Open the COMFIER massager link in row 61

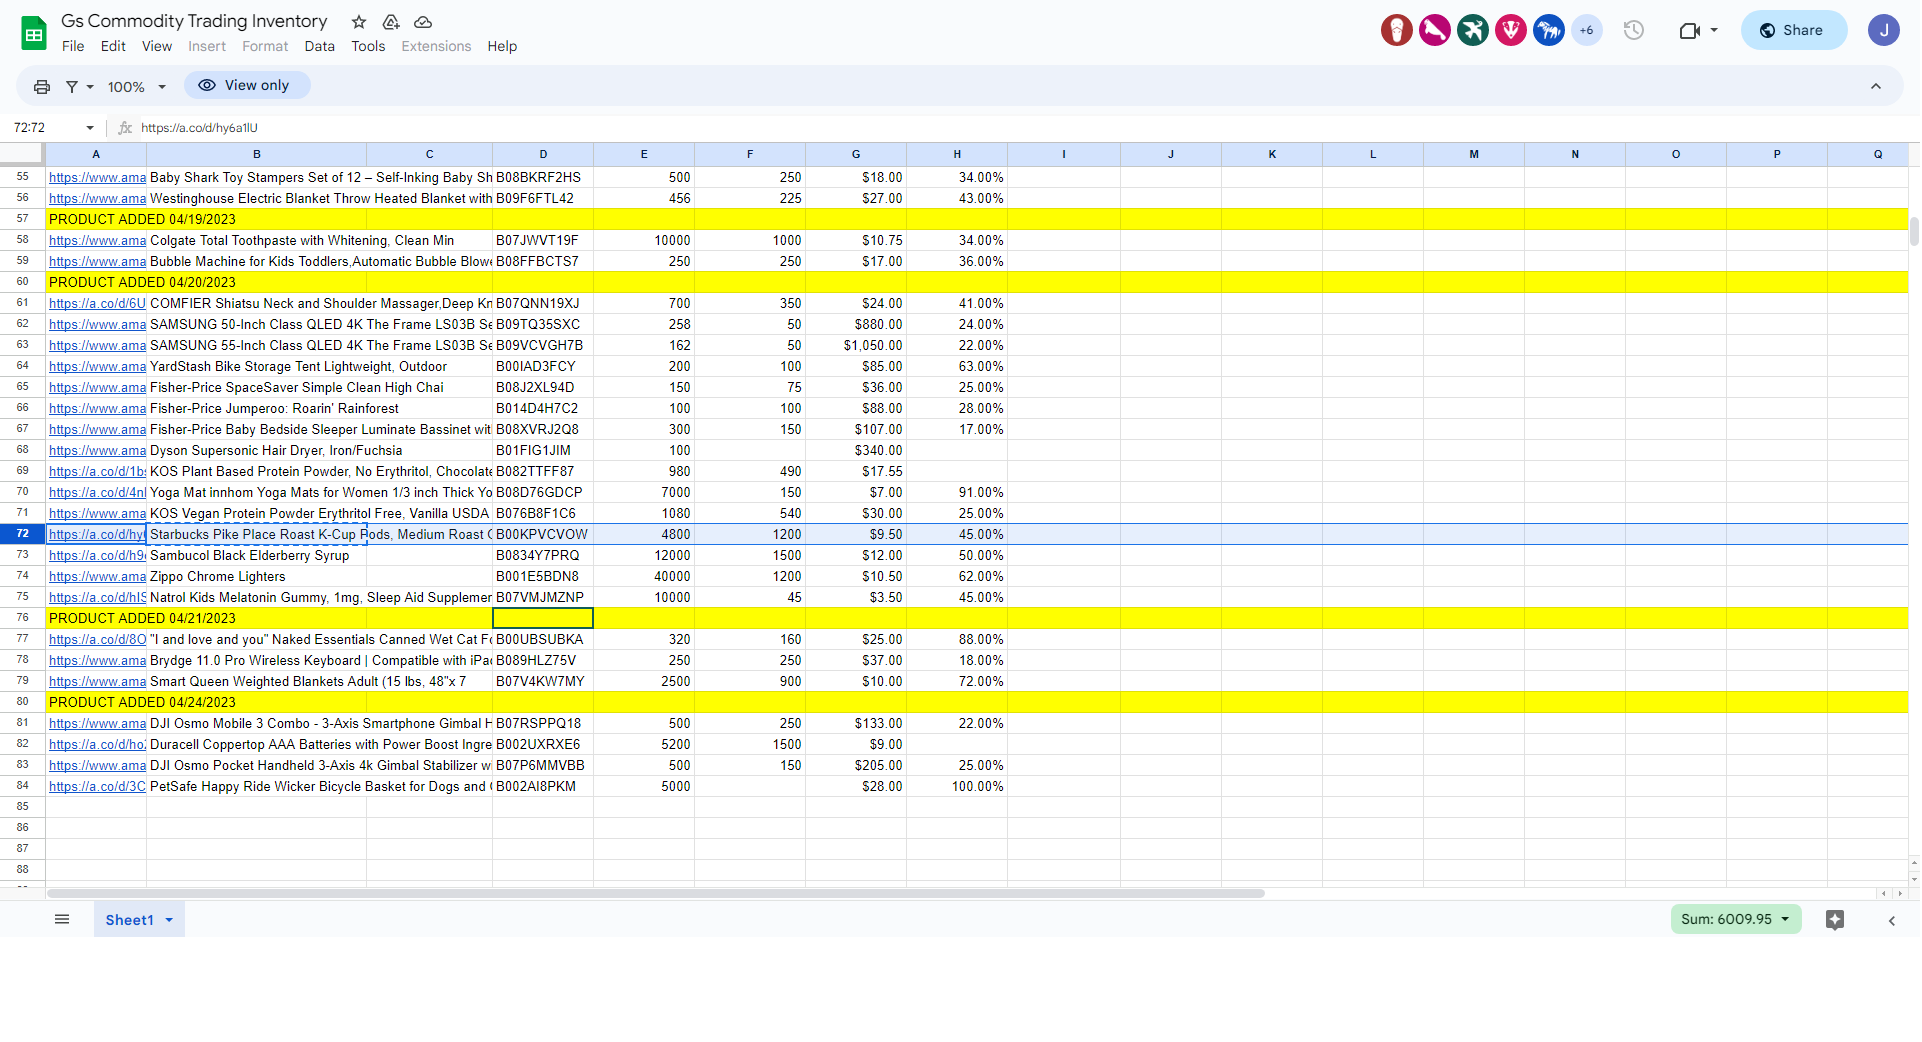(97, 304)
